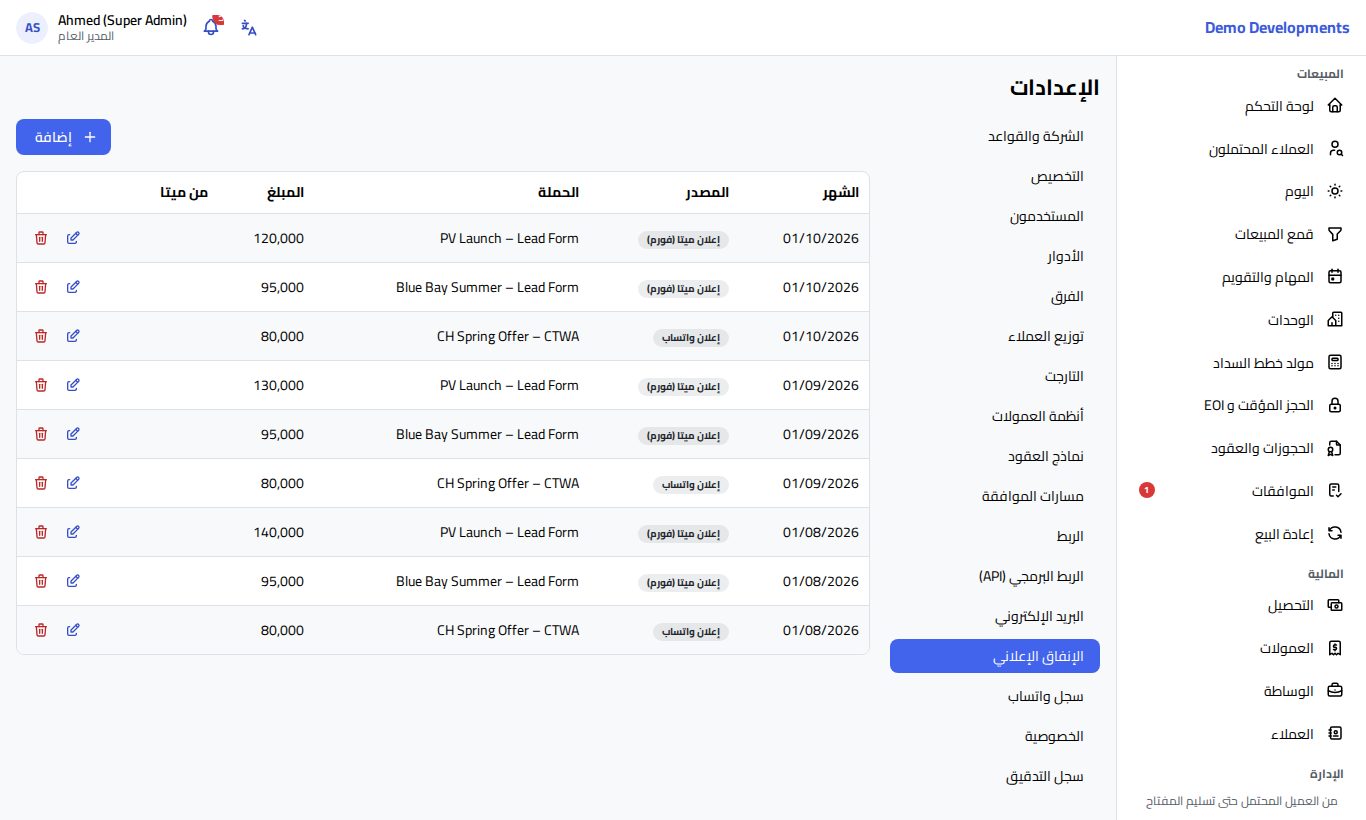Click the funnel icon for قمع المبيعات

[1335, 234]
